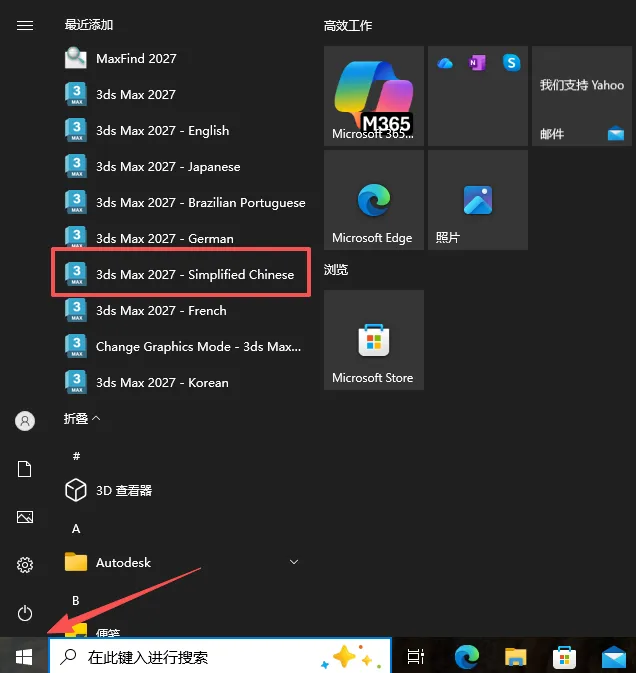The image size is (636, 673).
Task: Open the user account icon
Action: coord(25,421)
